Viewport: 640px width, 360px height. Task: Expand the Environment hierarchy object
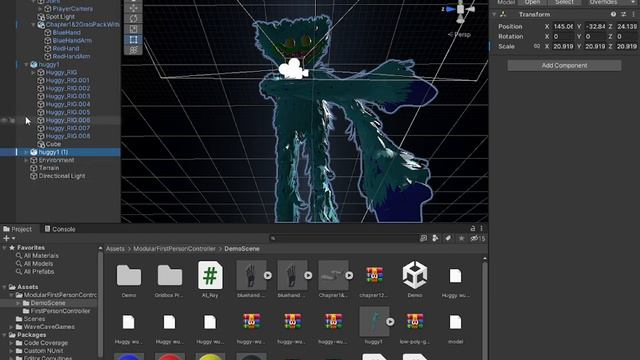tap(27, 160)
